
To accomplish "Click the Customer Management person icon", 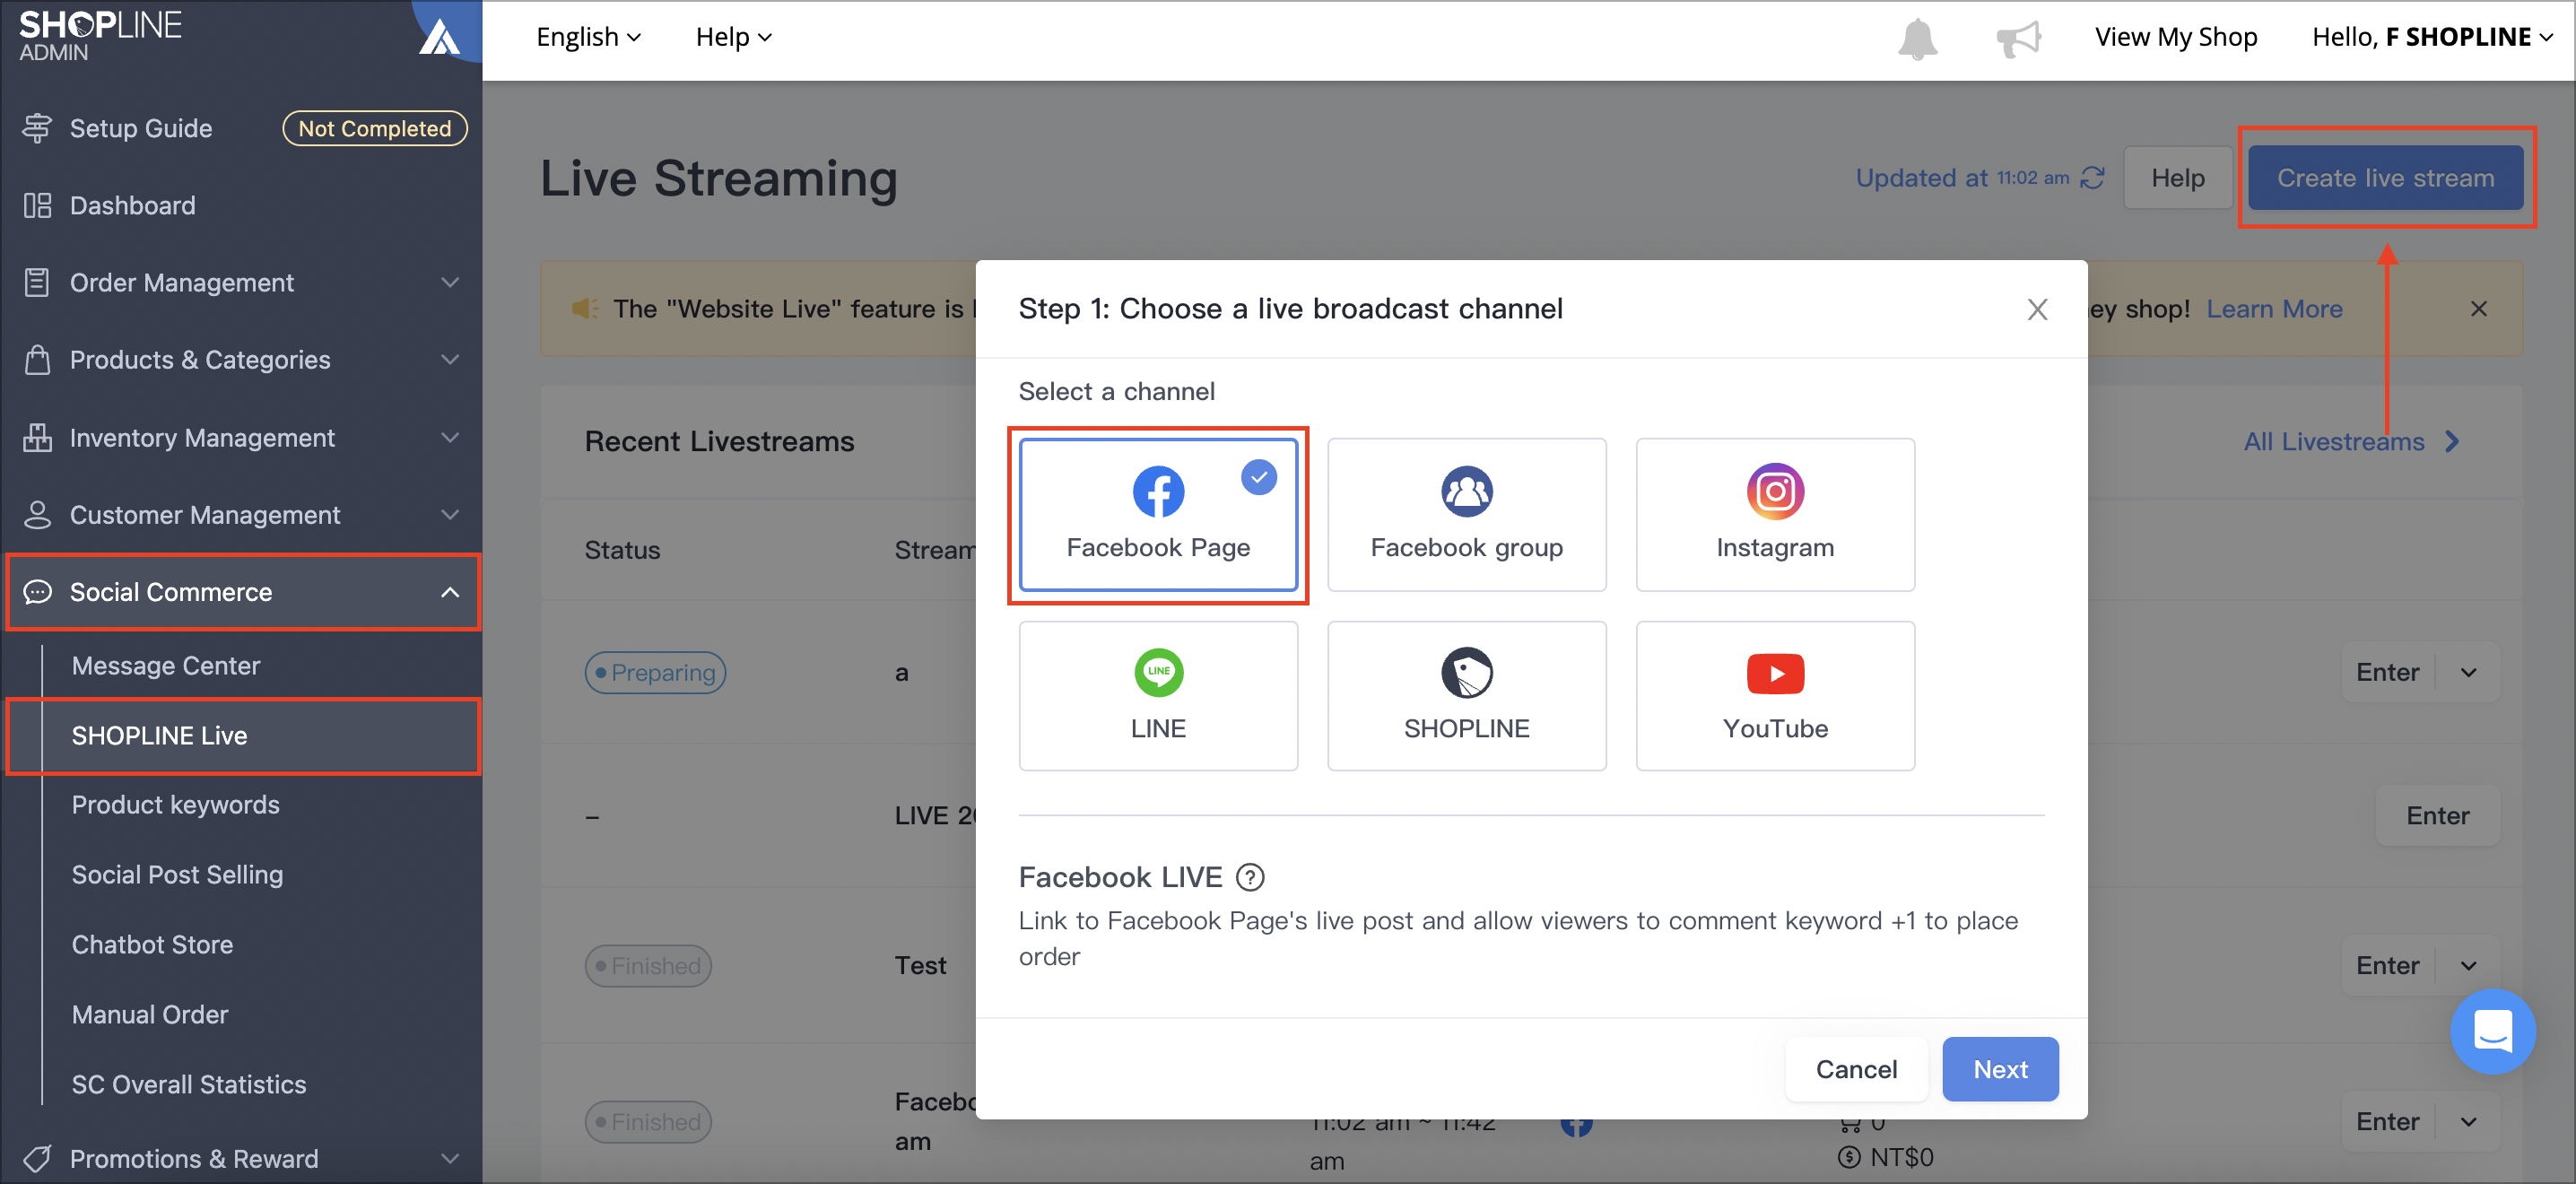I will tap(37, 514).
